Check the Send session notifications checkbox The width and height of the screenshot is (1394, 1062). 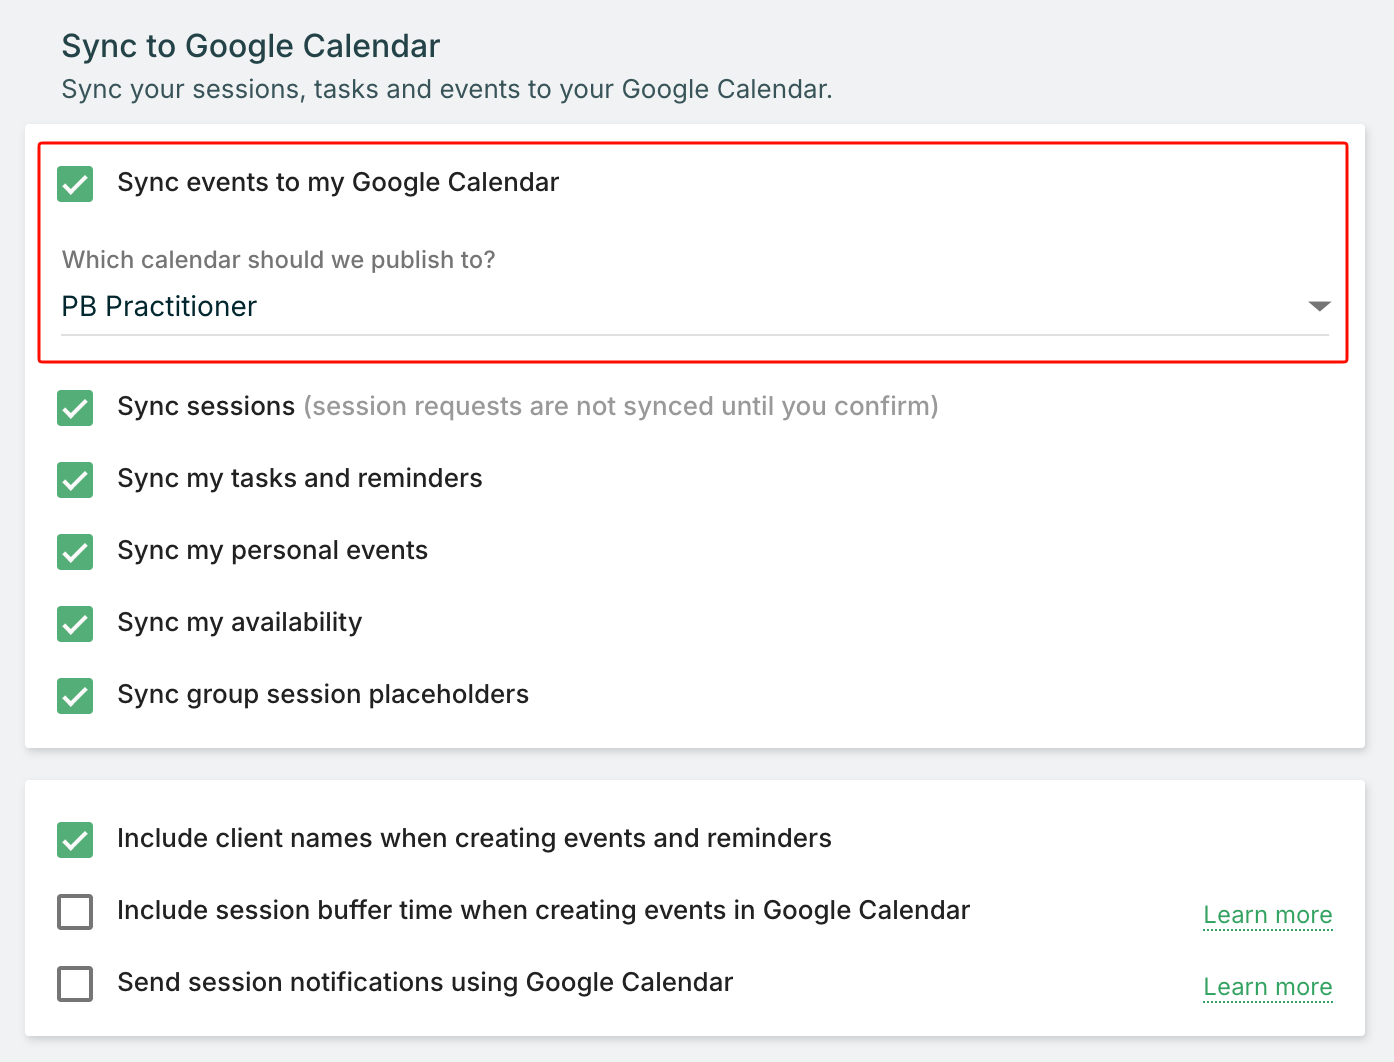point(75,984)
